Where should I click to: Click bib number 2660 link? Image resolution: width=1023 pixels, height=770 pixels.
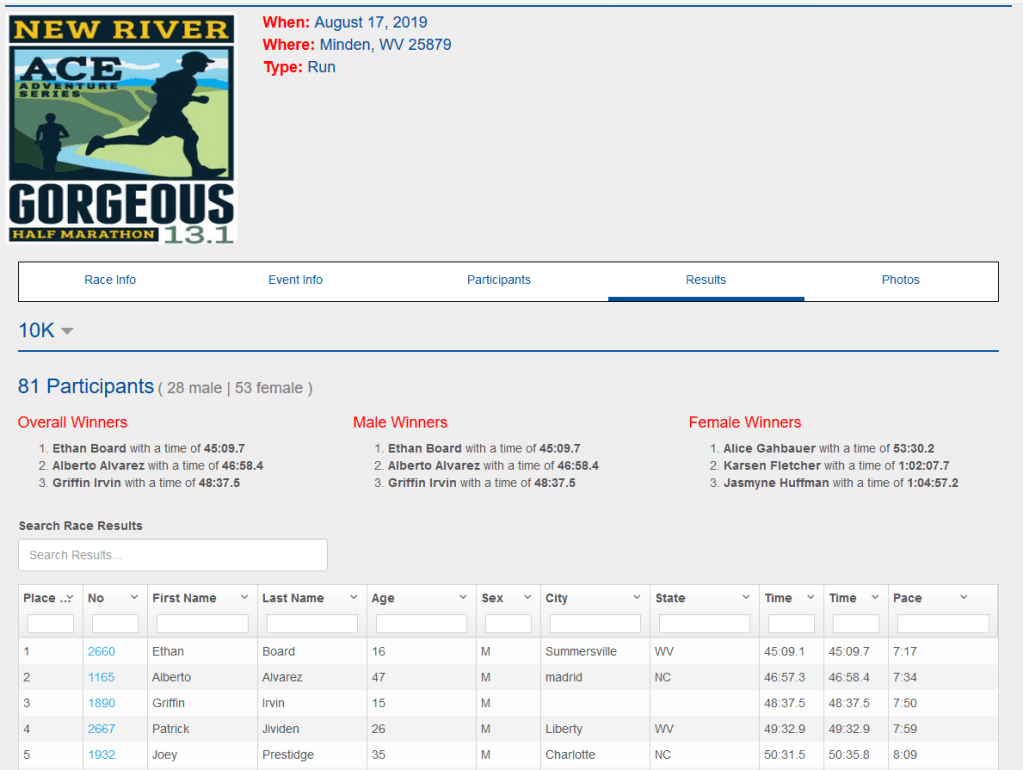101,651
